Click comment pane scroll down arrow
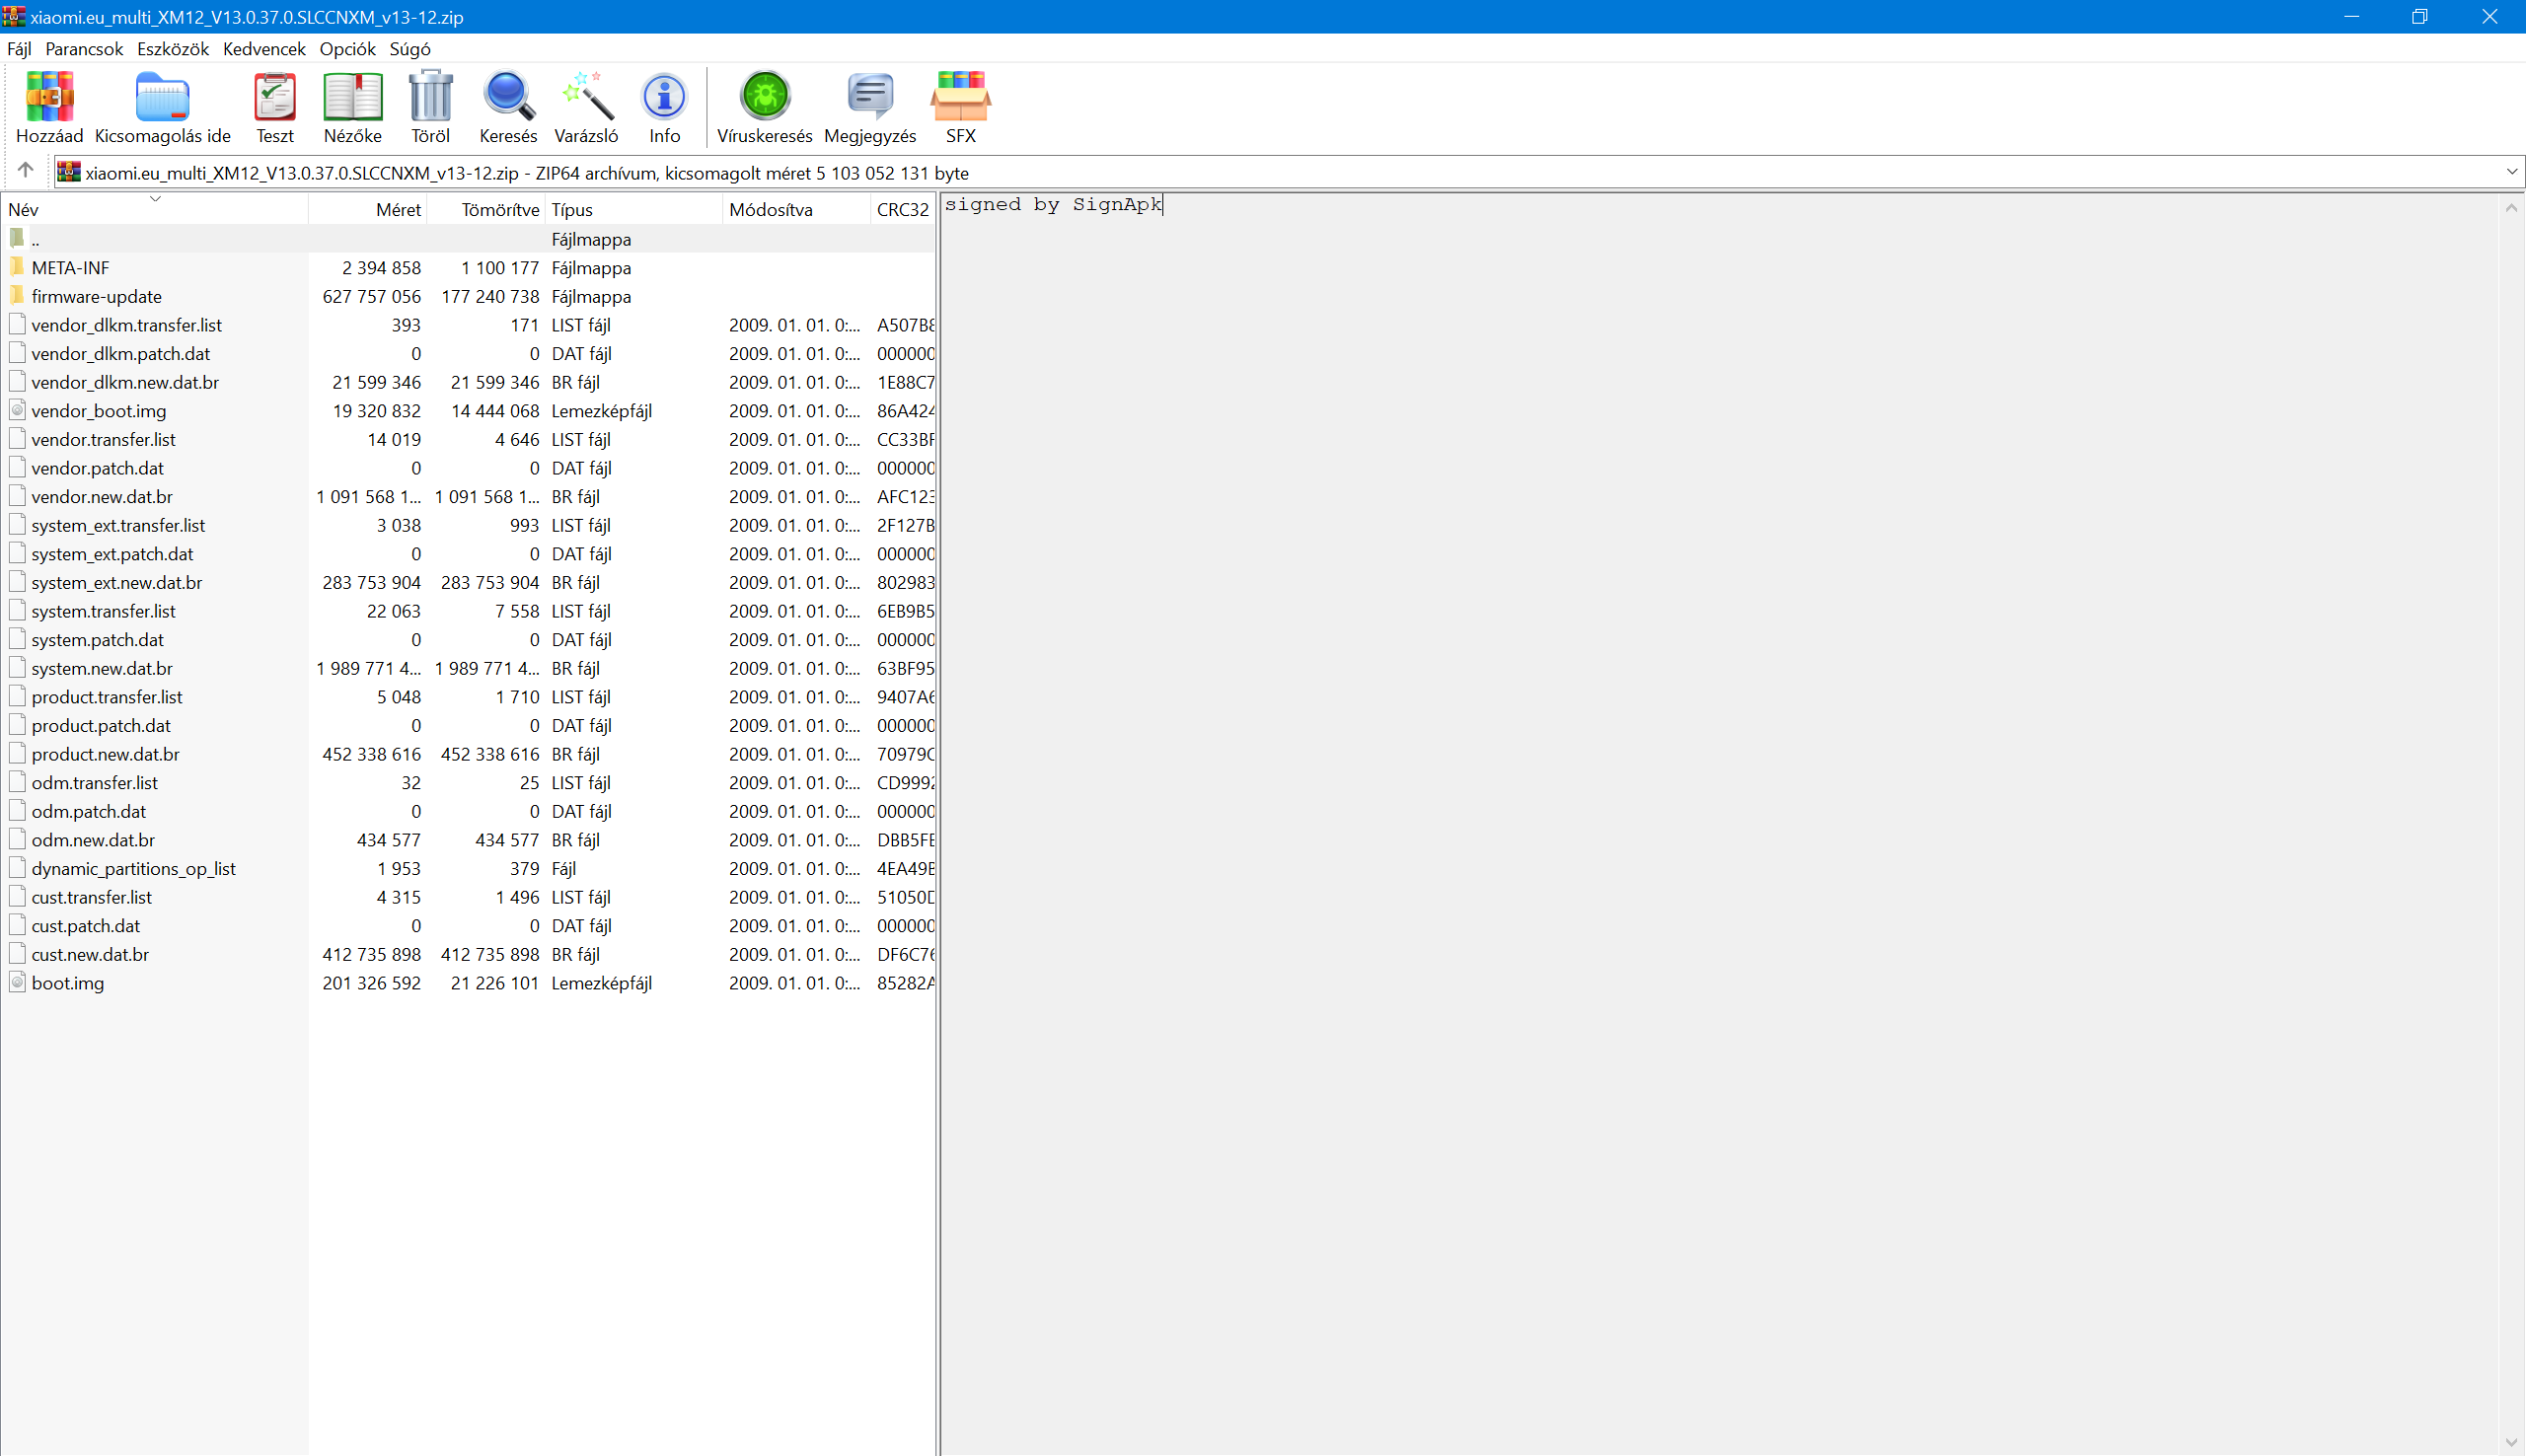The image size is (2526, 1456). coord(2511,1442)
